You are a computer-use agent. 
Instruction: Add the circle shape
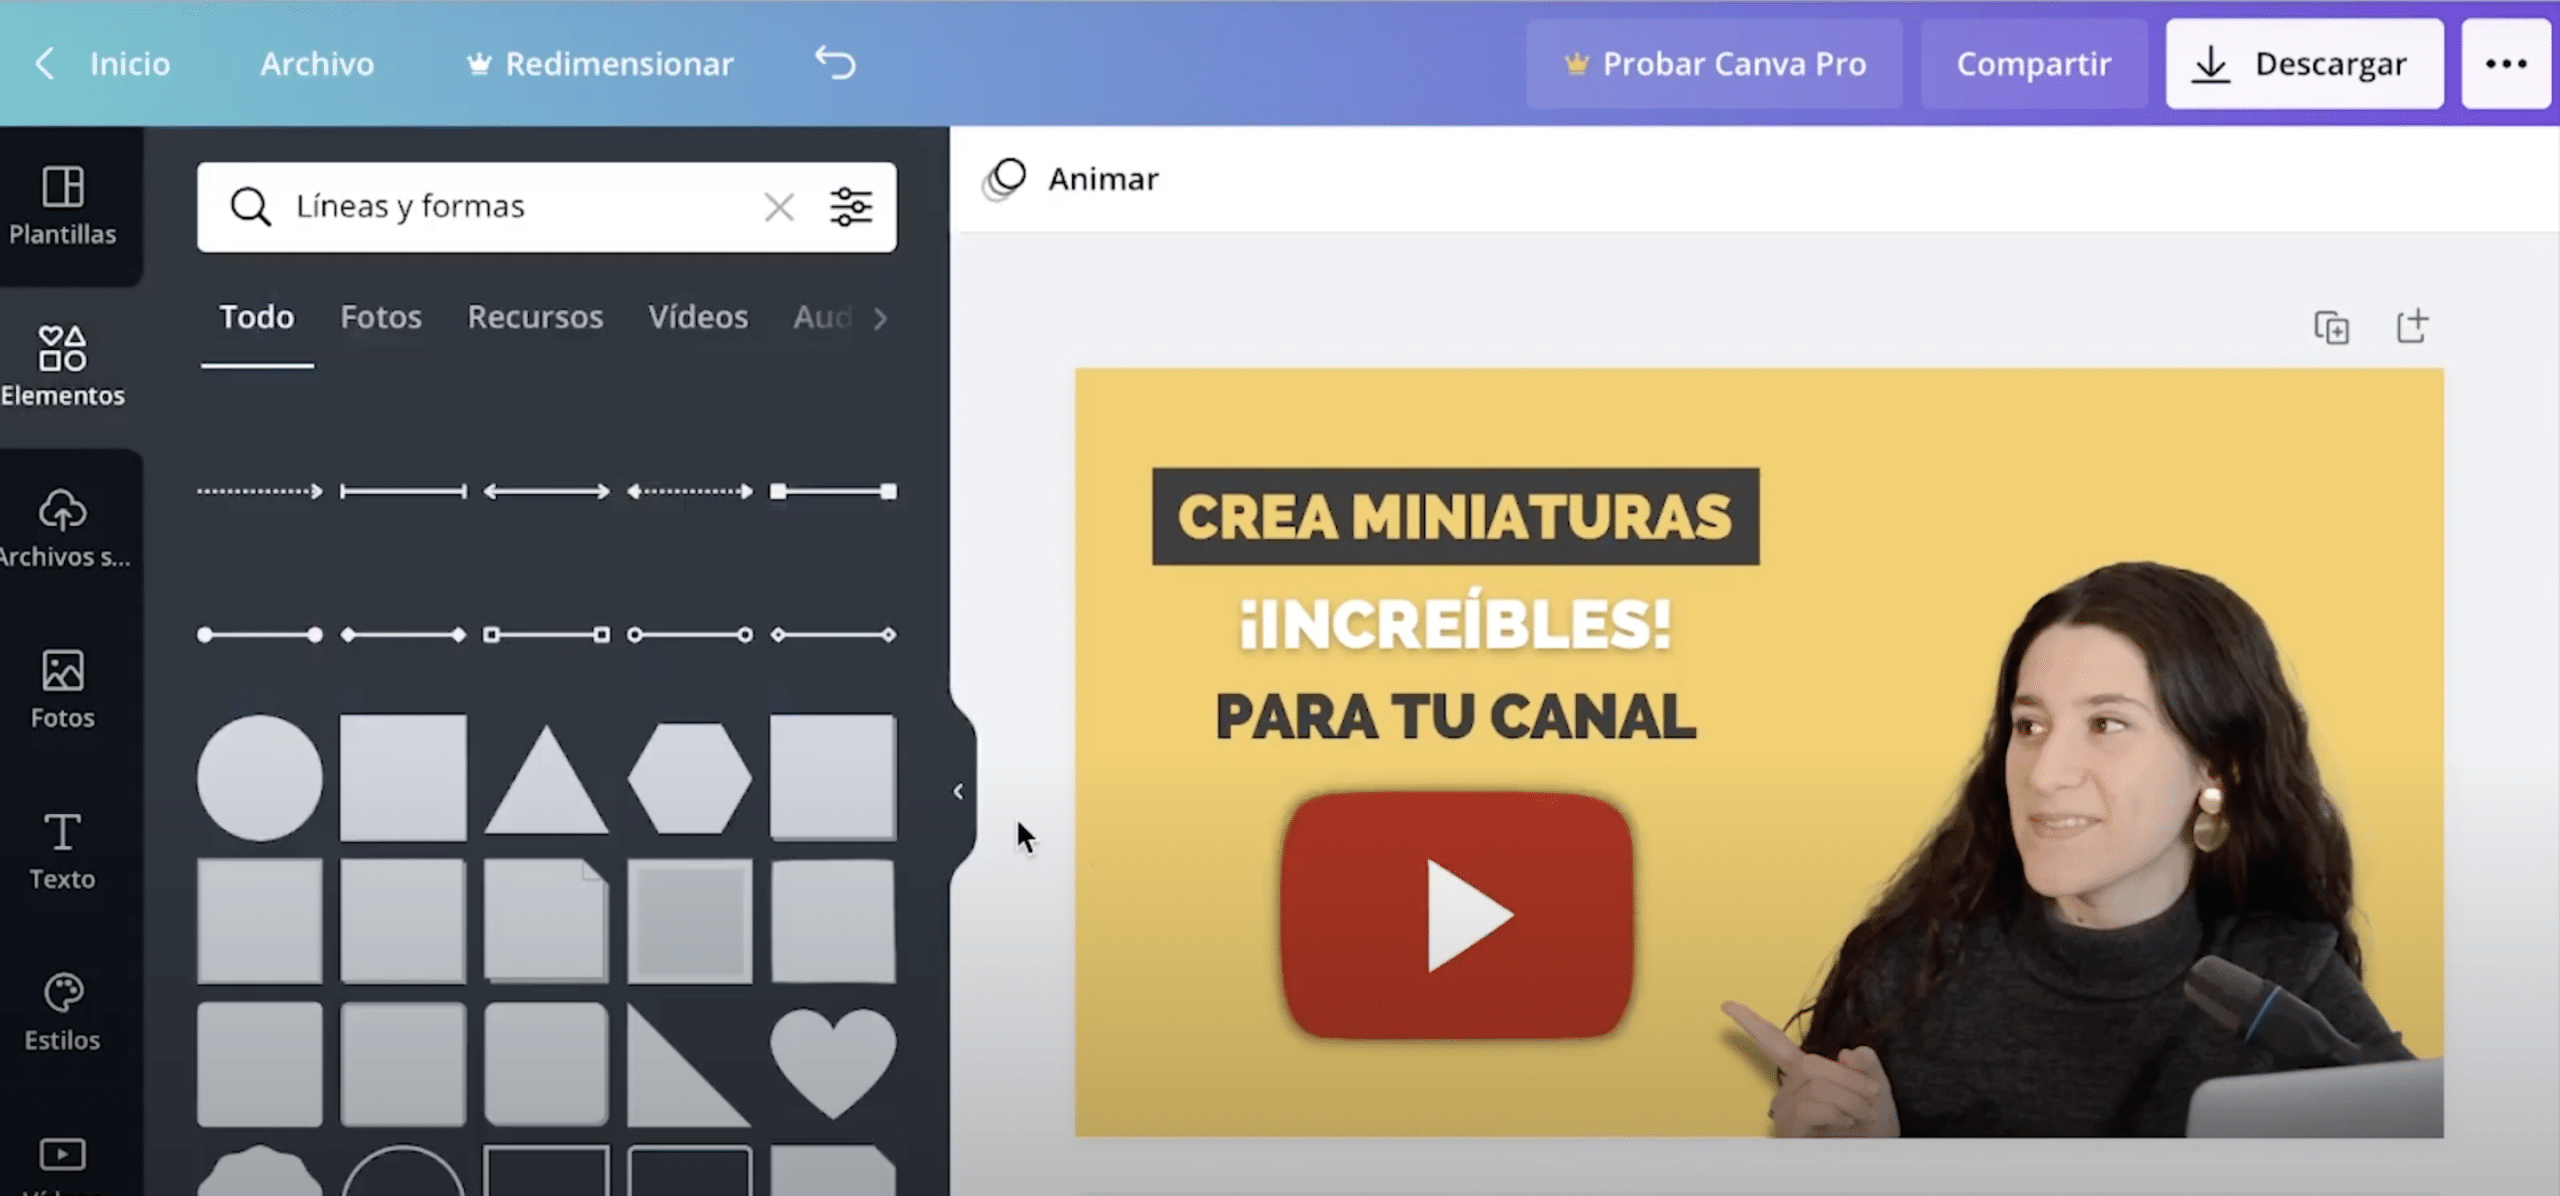260,777
